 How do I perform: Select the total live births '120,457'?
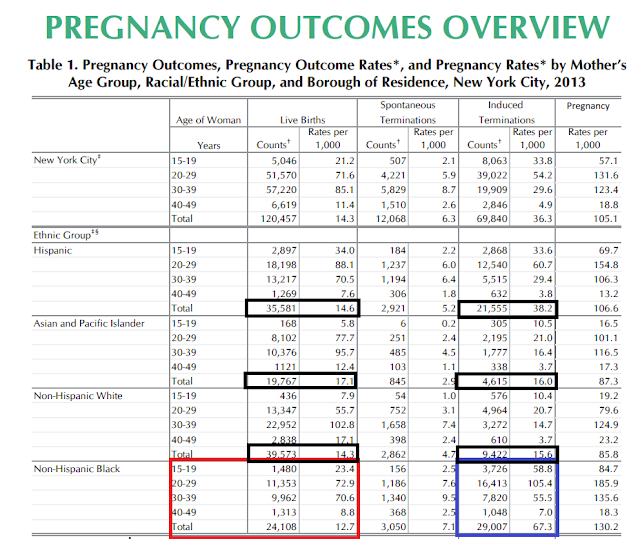pyautogui.click(x=279, y=219)
